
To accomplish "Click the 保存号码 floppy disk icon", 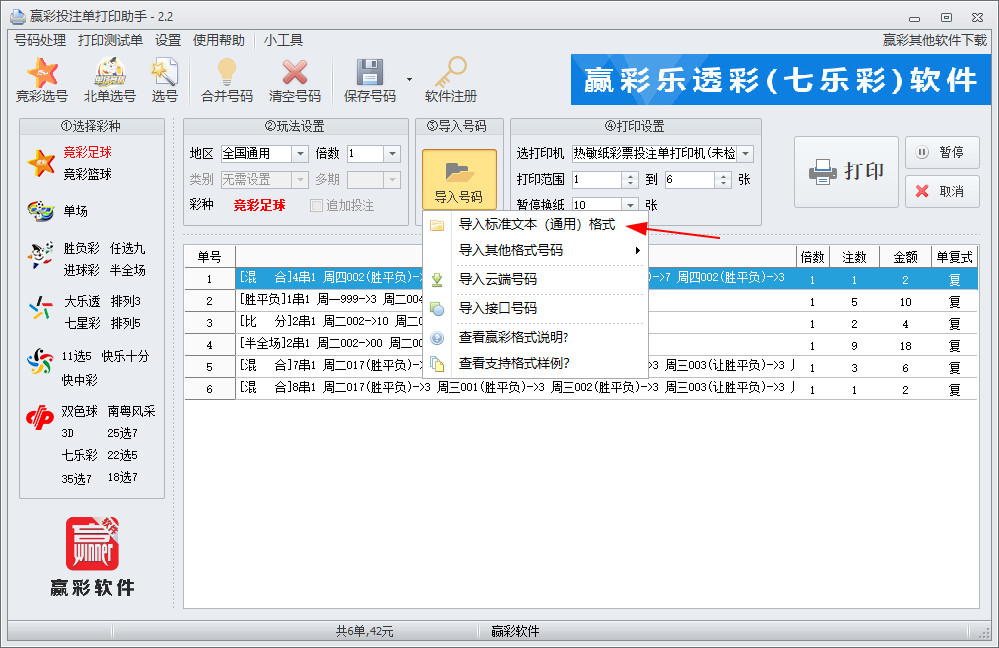I will tap(370, 72).
